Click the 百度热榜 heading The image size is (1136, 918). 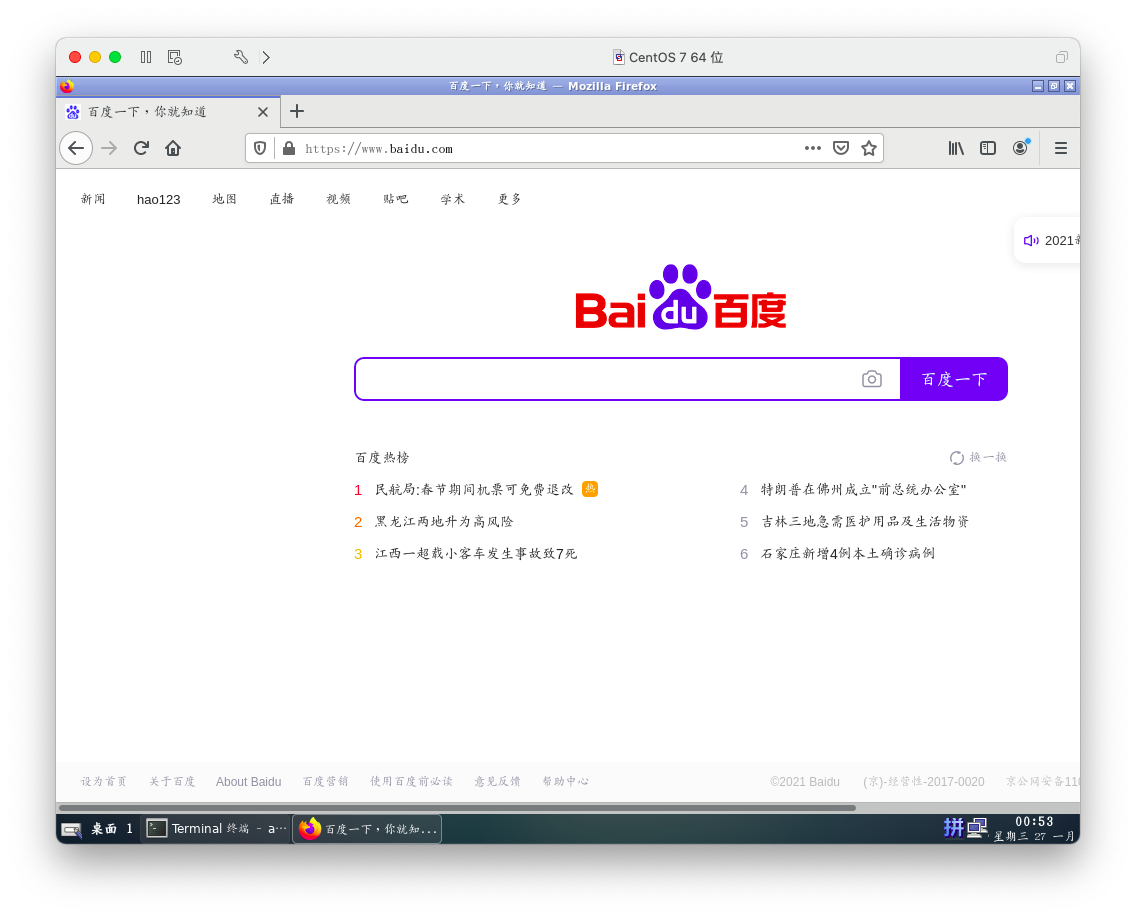383,458
